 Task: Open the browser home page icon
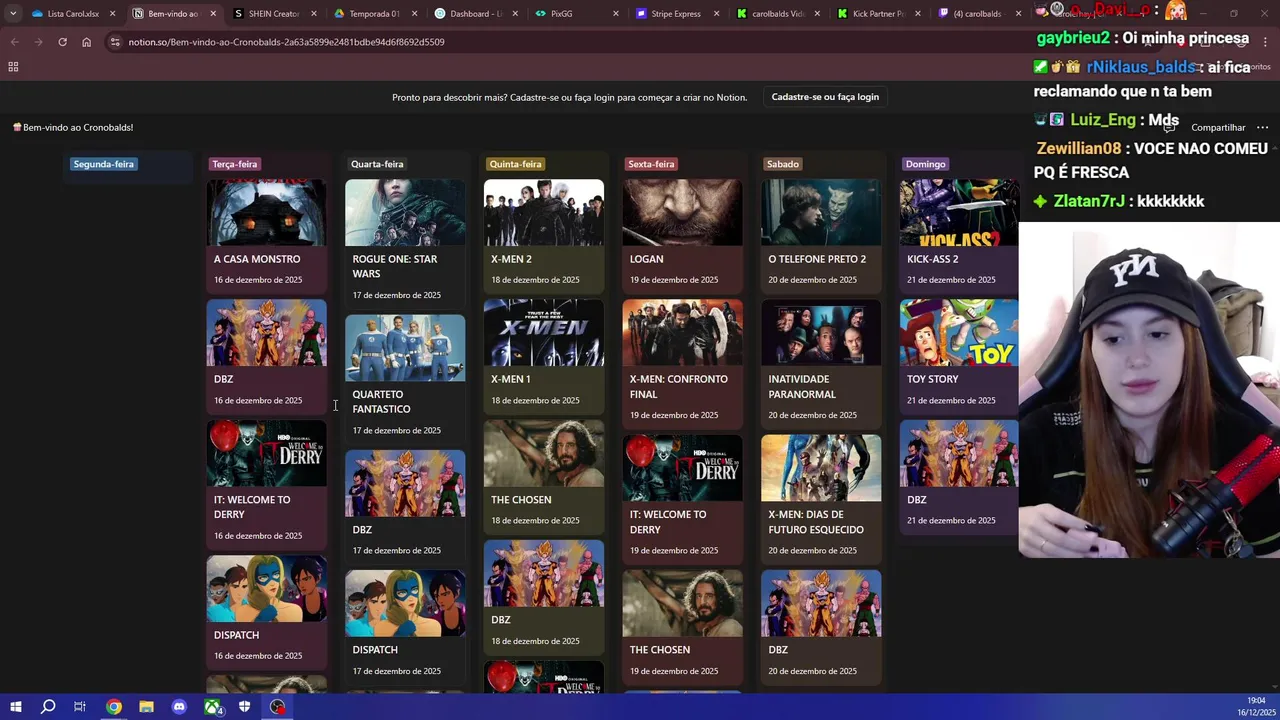tap(86, 42)
